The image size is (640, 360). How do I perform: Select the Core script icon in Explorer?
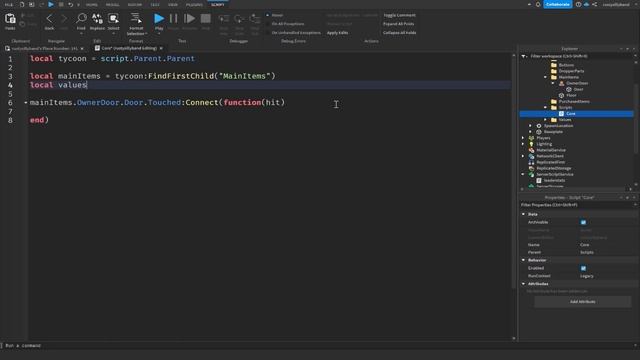click(561, 113)
